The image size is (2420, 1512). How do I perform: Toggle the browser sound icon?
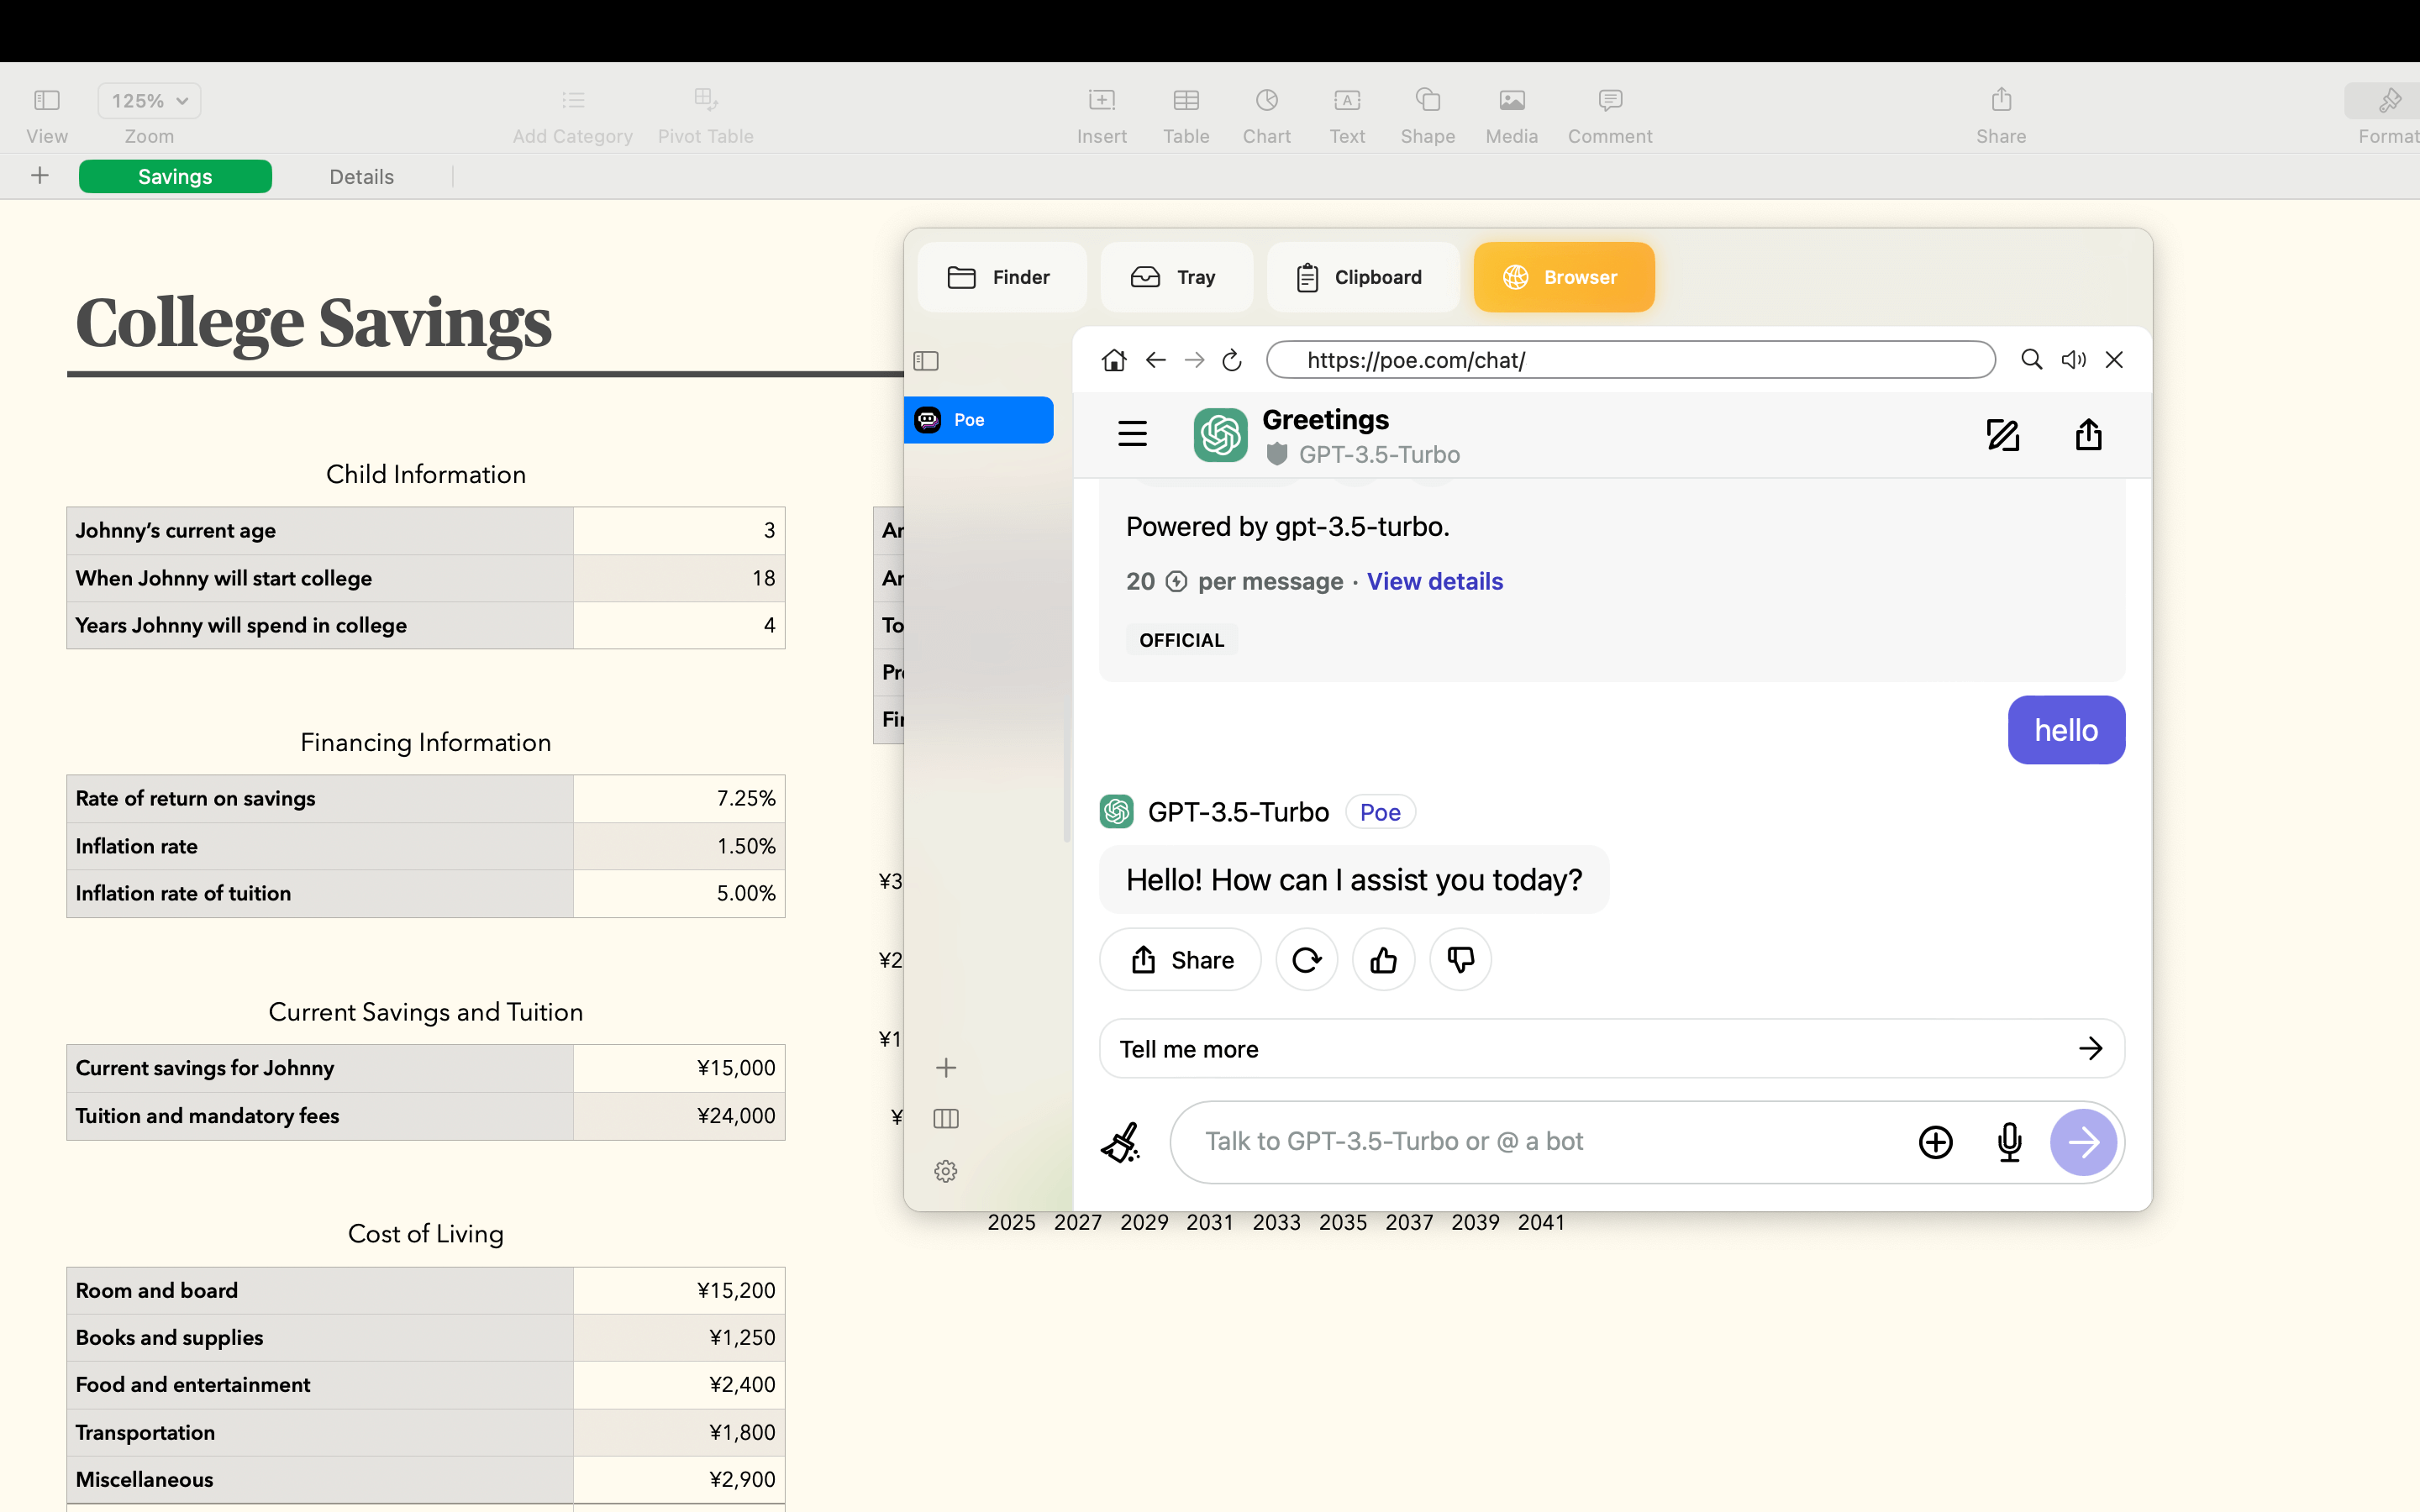pyautogui.click(x=2073, y=359)
